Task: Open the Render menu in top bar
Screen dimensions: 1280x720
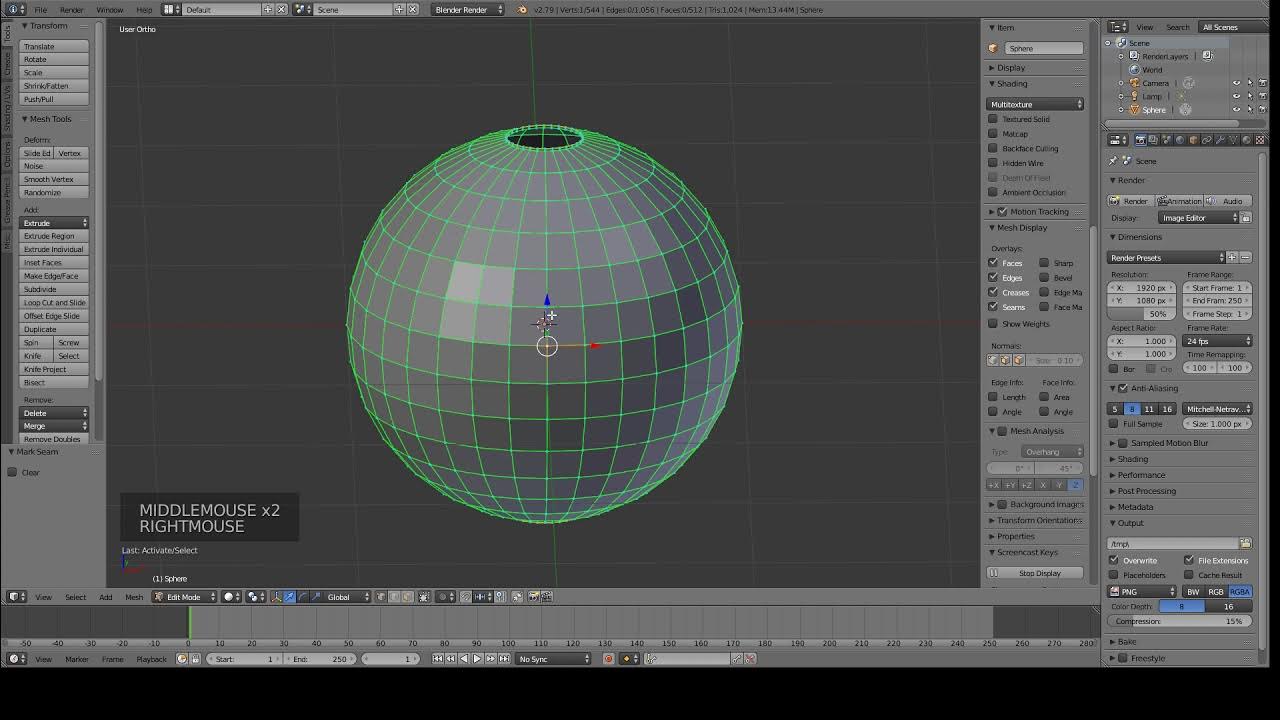Action: [x=71, y=10]
